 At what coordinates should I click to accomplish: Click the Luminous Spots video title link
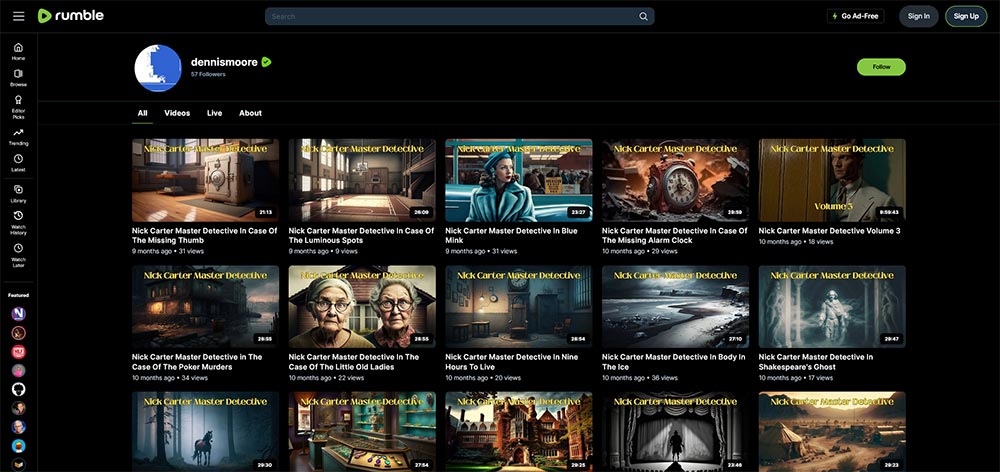click(x=361, y=235)
